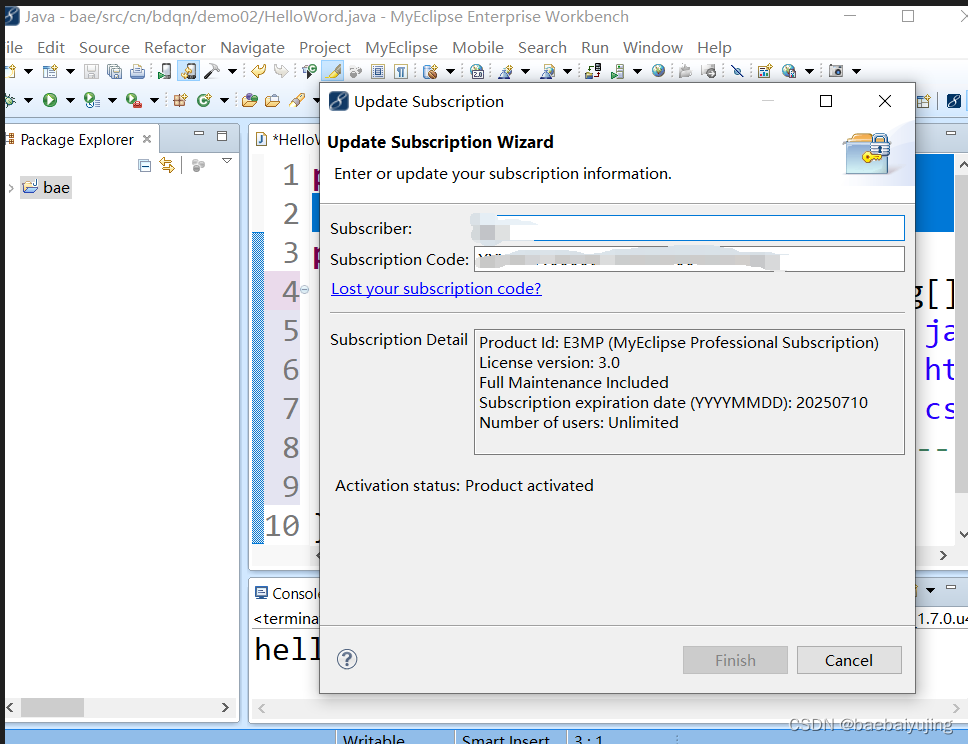
Task: Click the Build (hammer) icon
Action: (209, 71)
